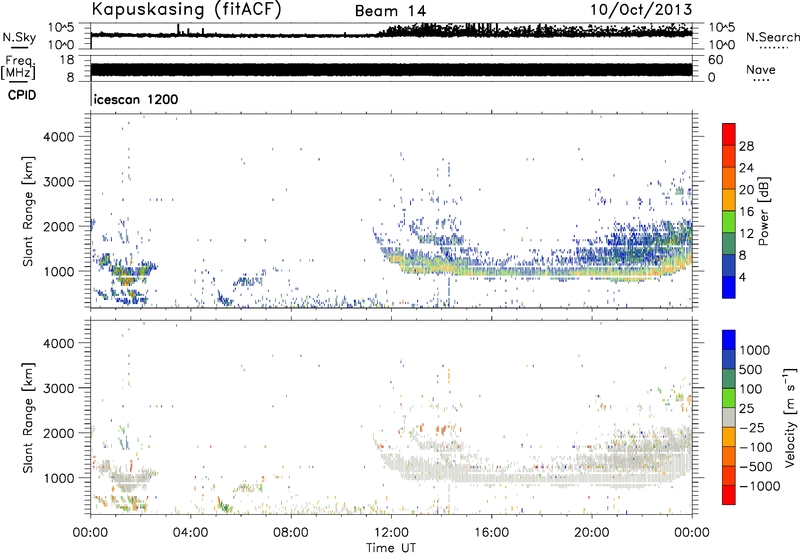The image size is (800, 554).
Task: Click the '1000' tick on the velocity colorbar
Action: [x=754, y=350]
